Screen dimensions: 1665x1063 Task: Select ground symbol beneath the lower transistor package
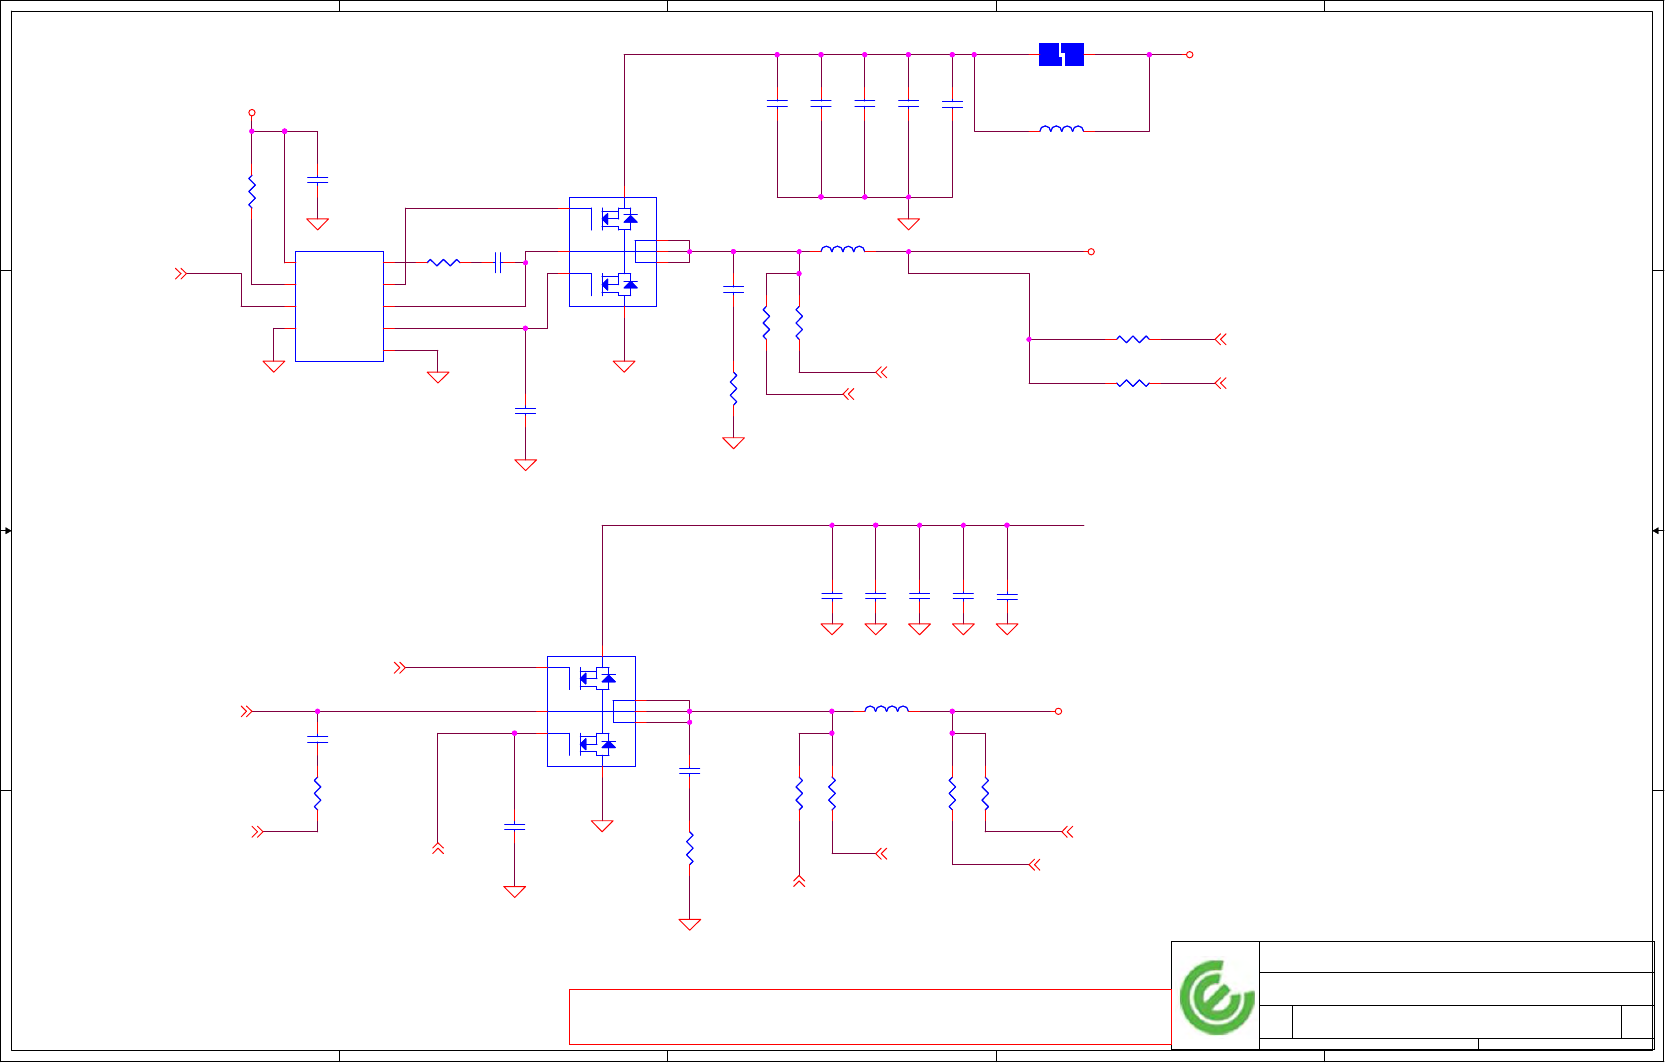pos(602,826)
